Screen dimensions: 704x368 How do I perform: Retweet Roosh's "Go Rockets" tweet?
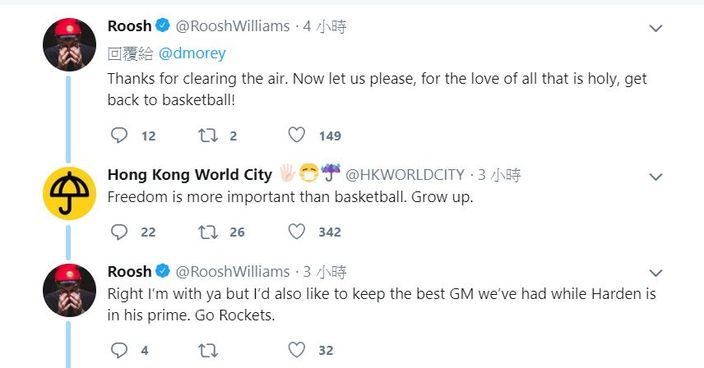coord(208,350)
